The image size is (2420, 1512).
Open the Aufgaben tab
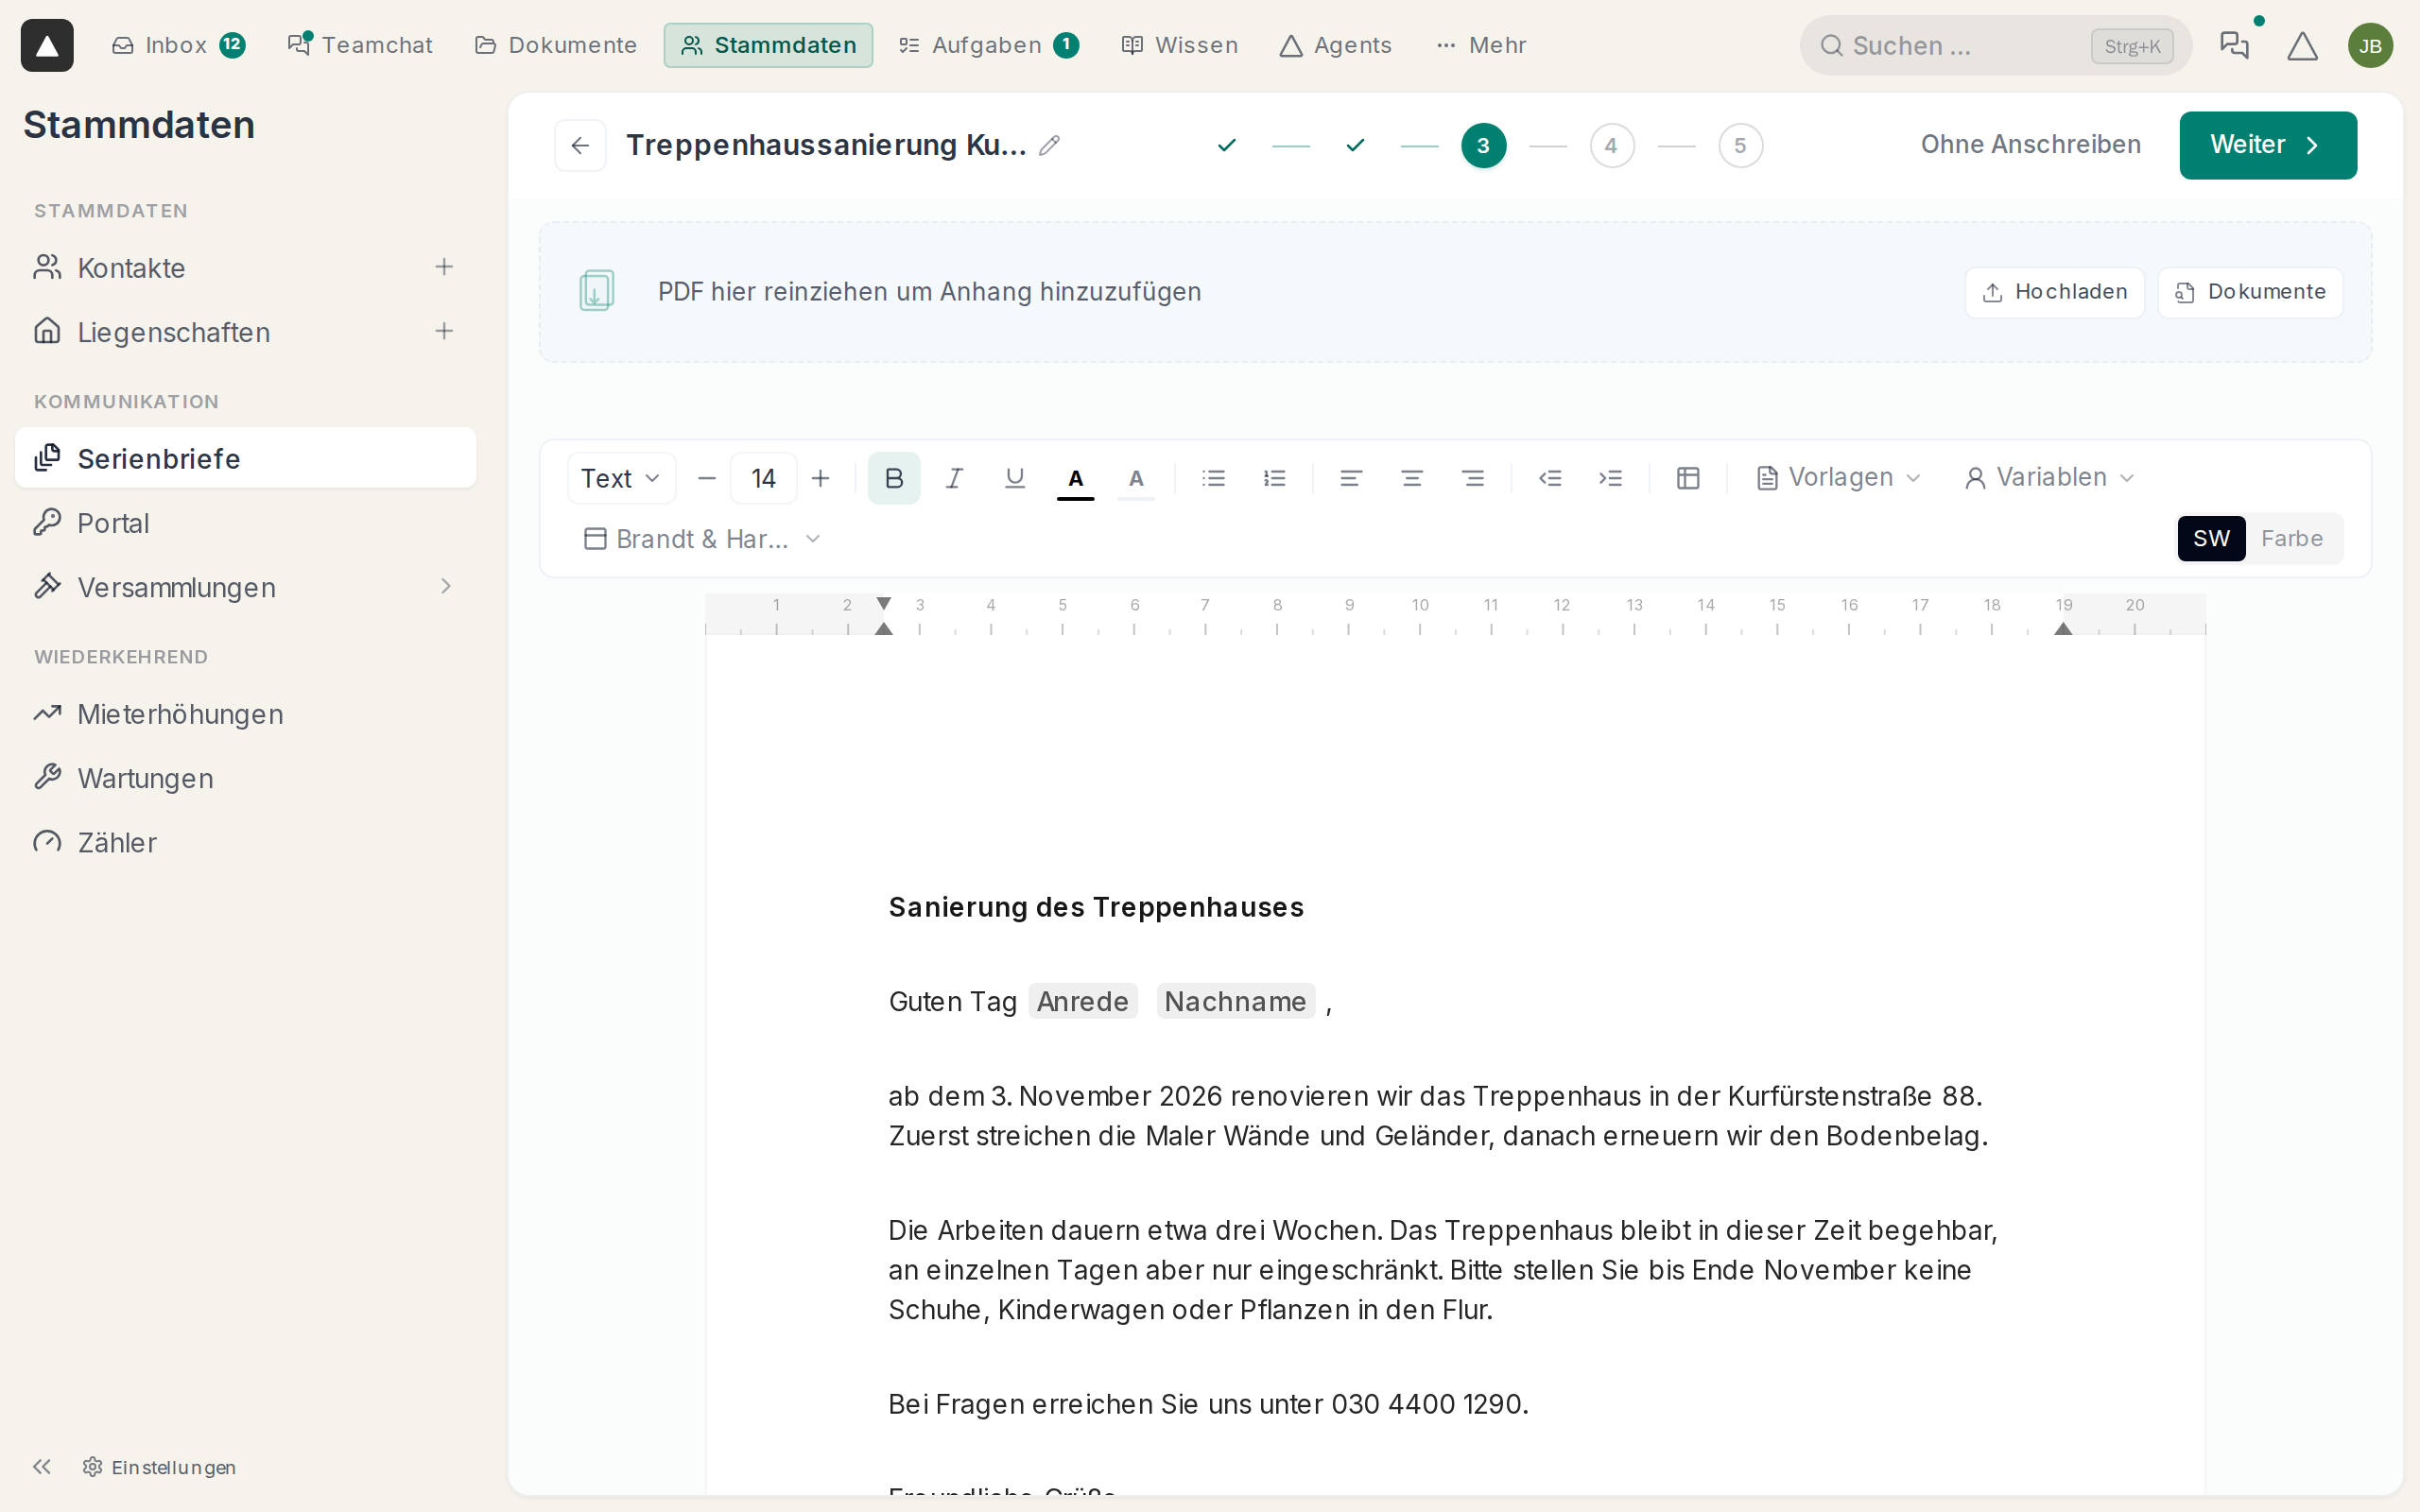[x=988, y=45]
